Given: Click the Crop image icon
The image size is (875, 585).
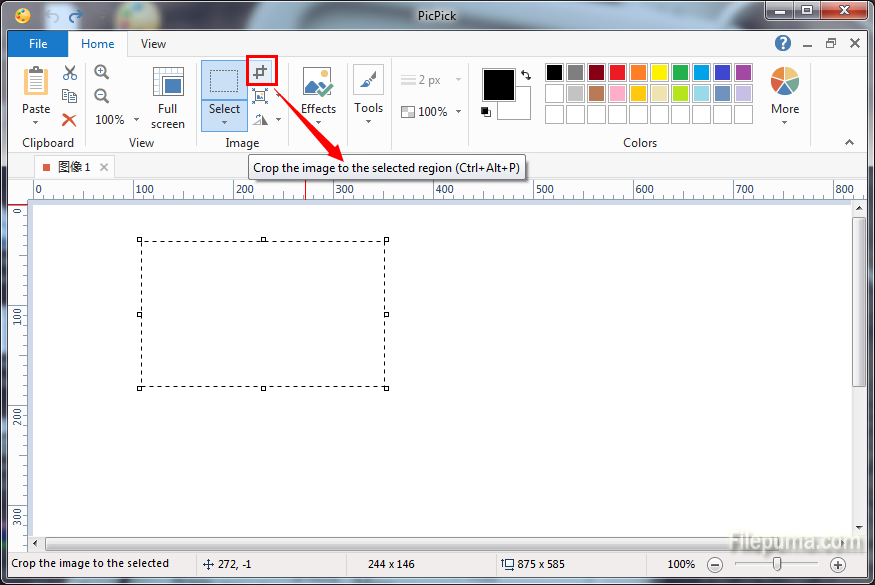Looking at the screenshot, I should (x=261, y=71).
